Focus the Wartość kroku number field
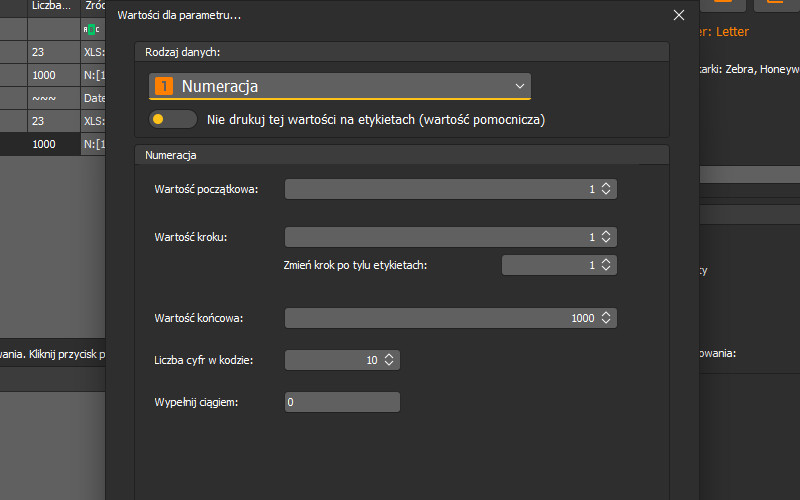 [440, 237]
